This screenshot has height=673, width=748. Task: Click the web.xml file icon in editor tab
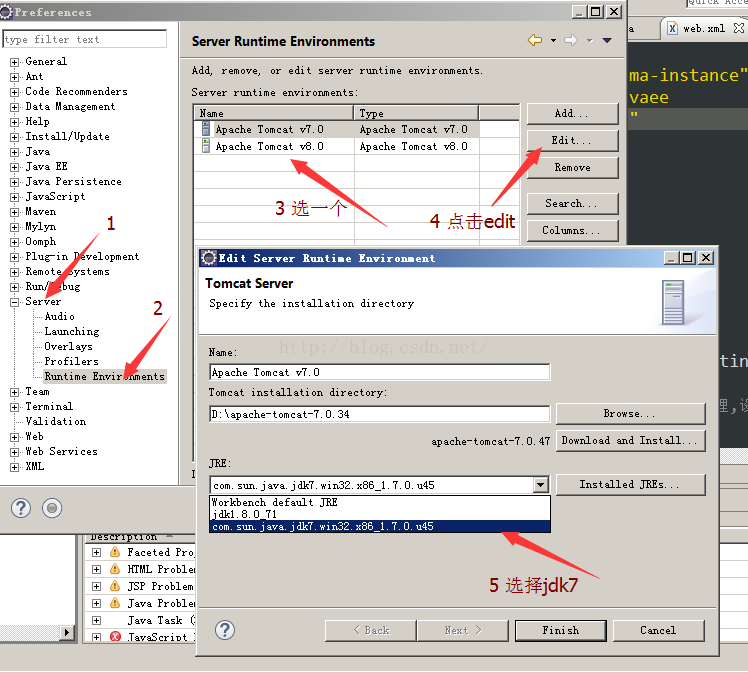point(672,28)
